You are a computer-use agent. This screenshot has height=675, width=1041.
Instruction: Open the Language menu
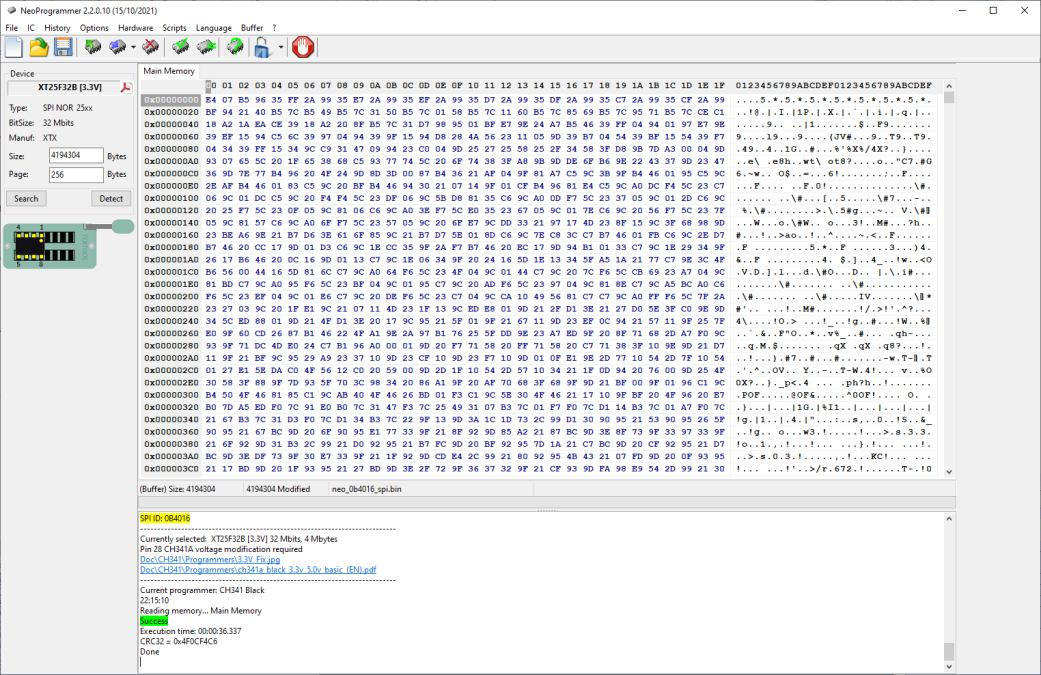click(214, 28)
